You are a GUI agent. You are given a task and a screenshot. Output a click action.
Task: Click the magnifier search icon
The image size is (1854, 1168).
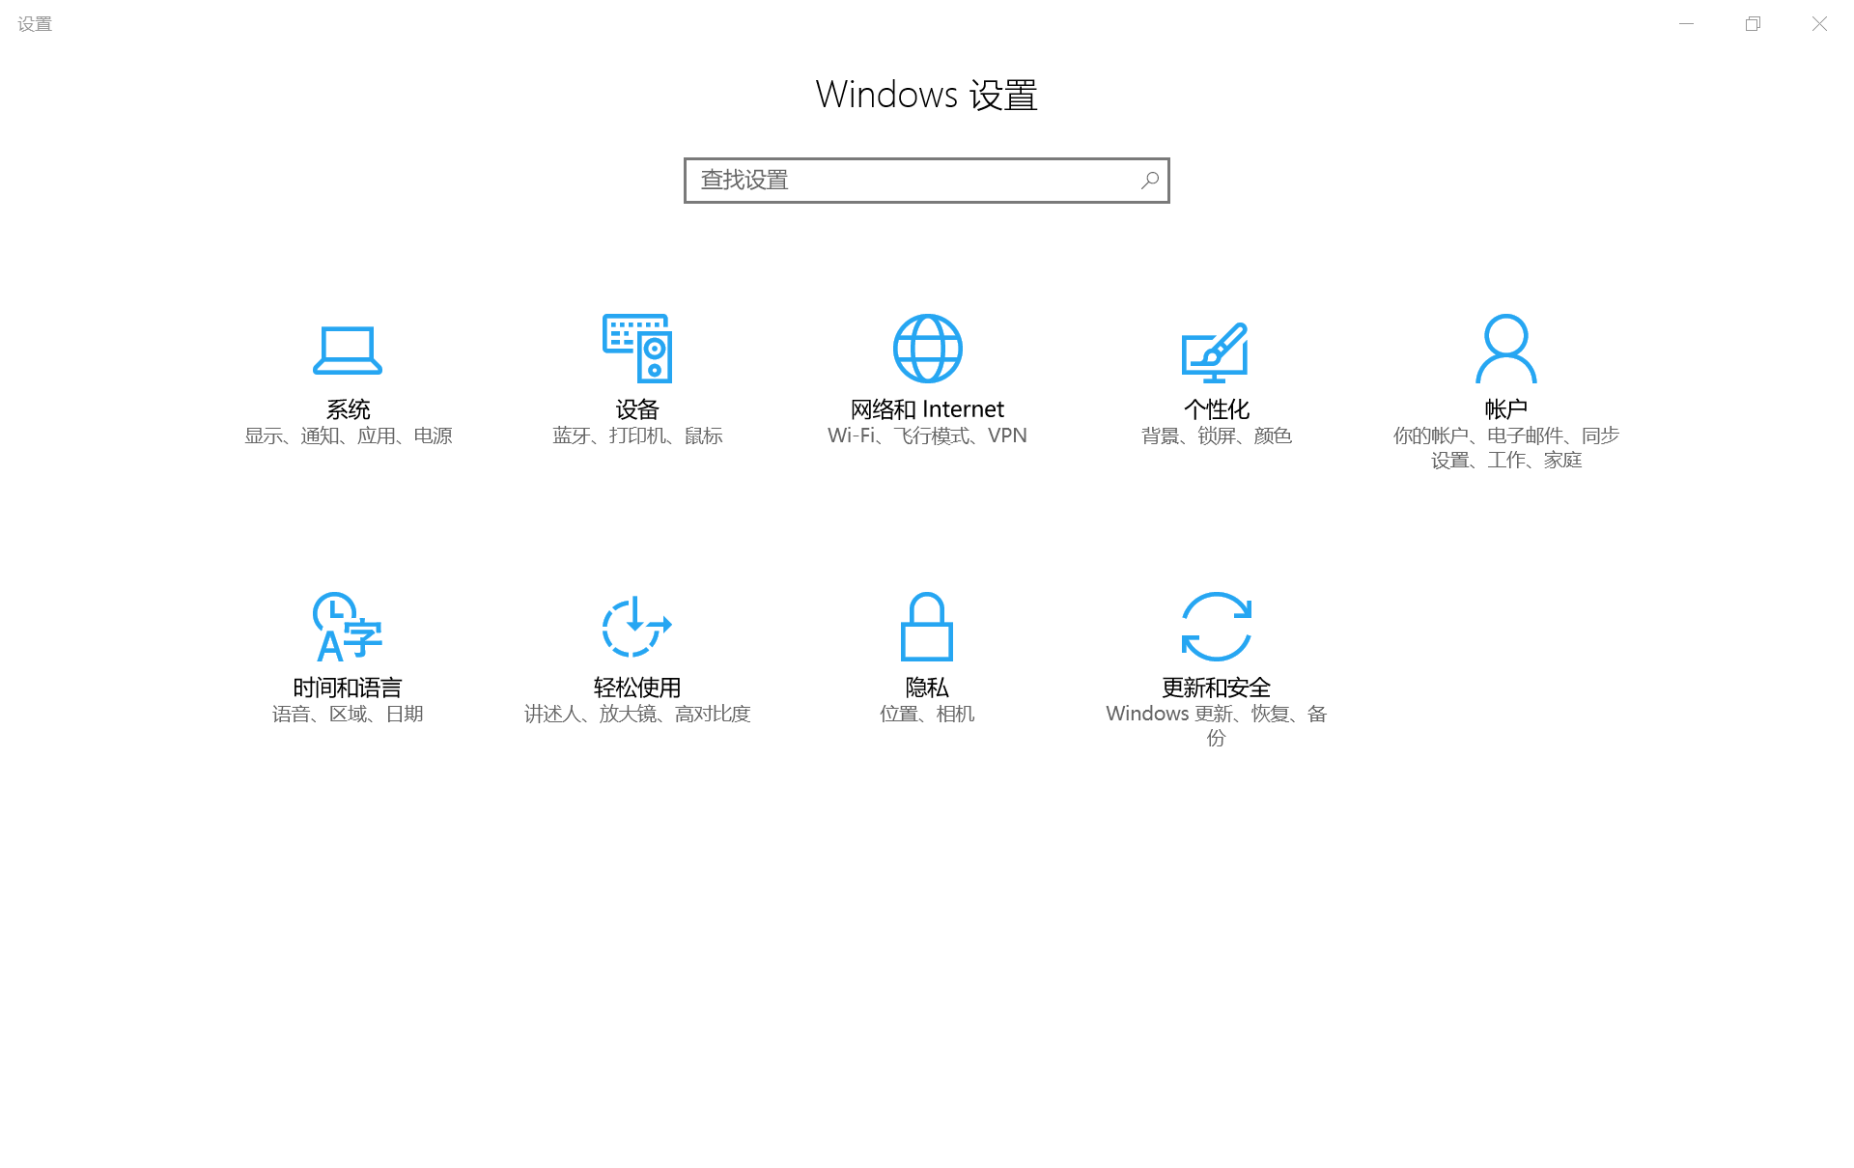coord(1149,180)
